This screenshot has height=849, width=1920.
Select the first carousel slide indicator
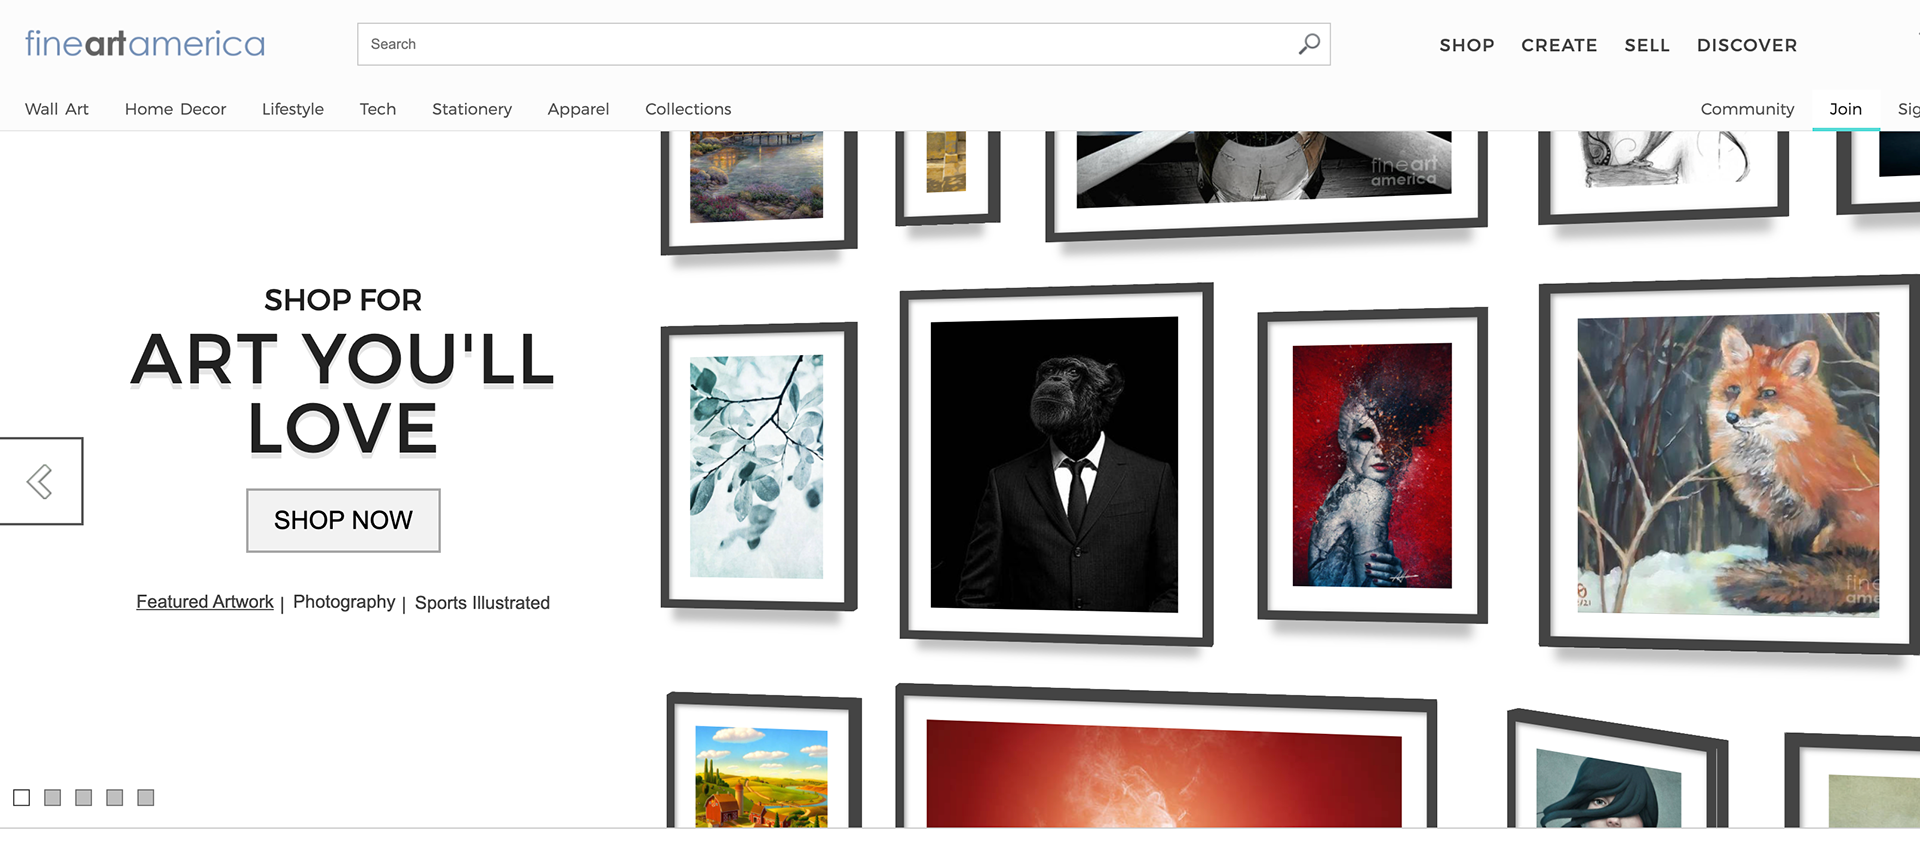tap(22, 797)
